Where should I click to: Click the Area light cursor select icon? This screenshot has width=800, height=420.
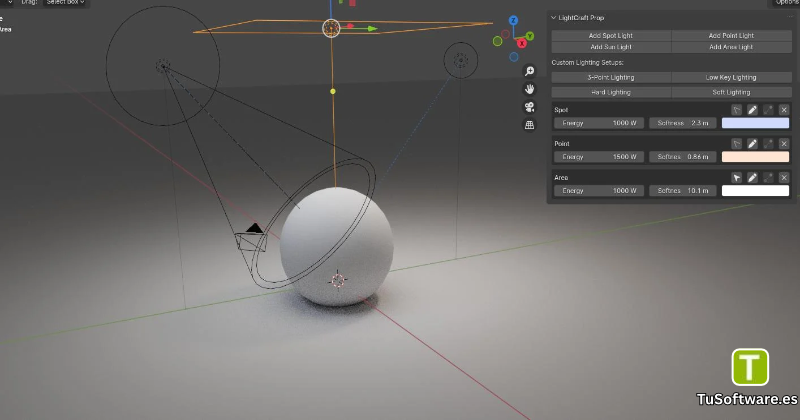pos(736,178)
